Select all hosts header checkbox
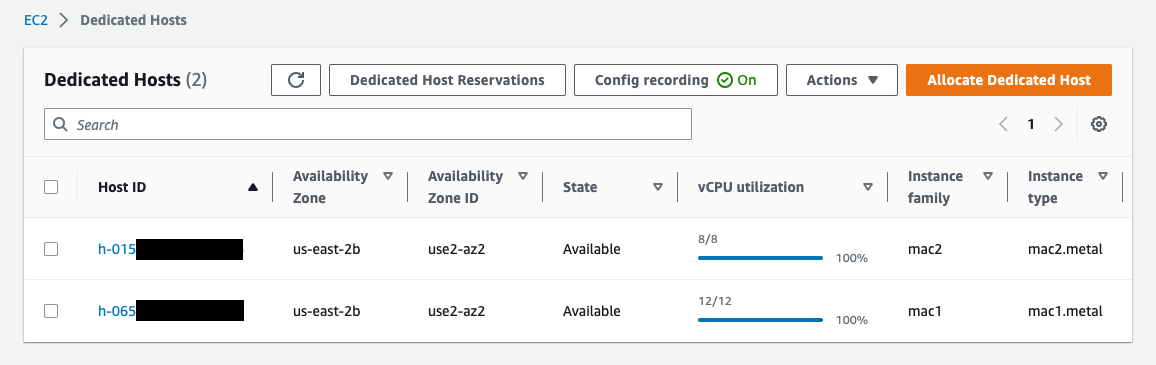 51,187
